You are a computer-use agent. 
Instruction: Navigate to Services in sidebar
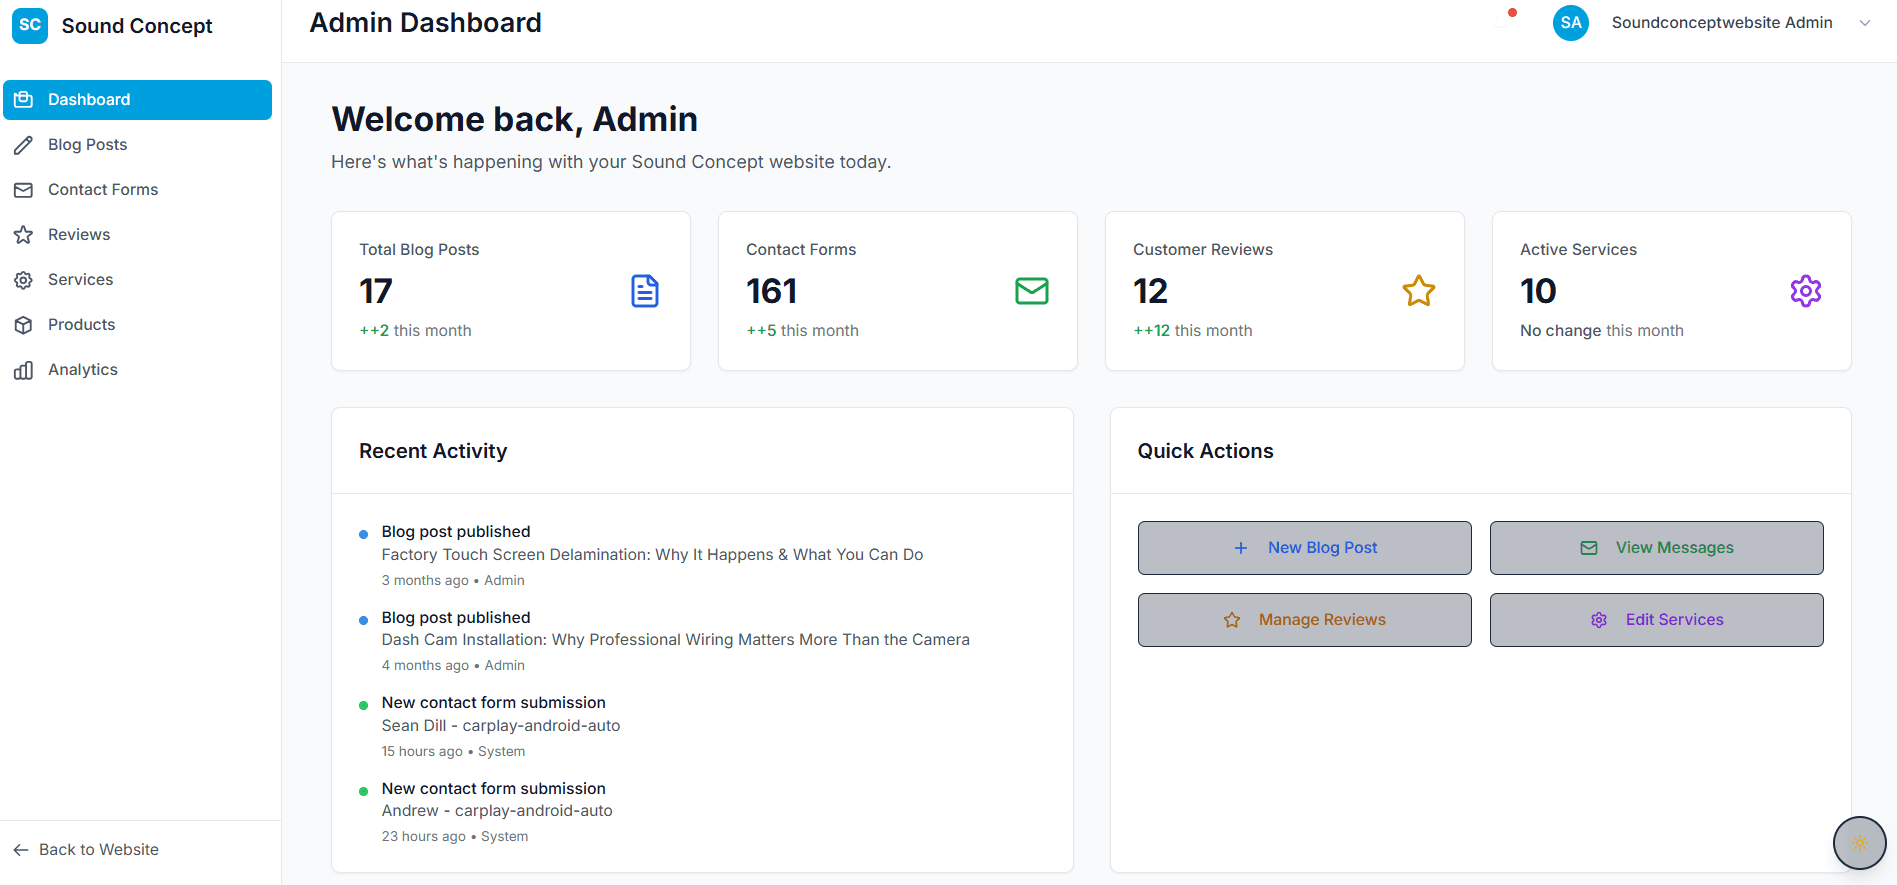[x=138, y=280]
